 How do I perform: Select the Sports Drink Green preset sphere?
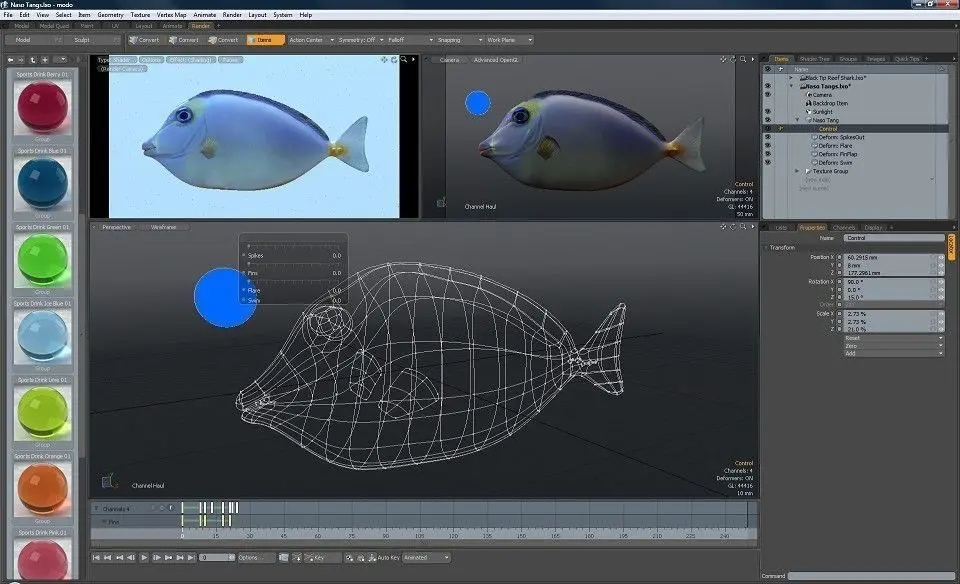42,260
